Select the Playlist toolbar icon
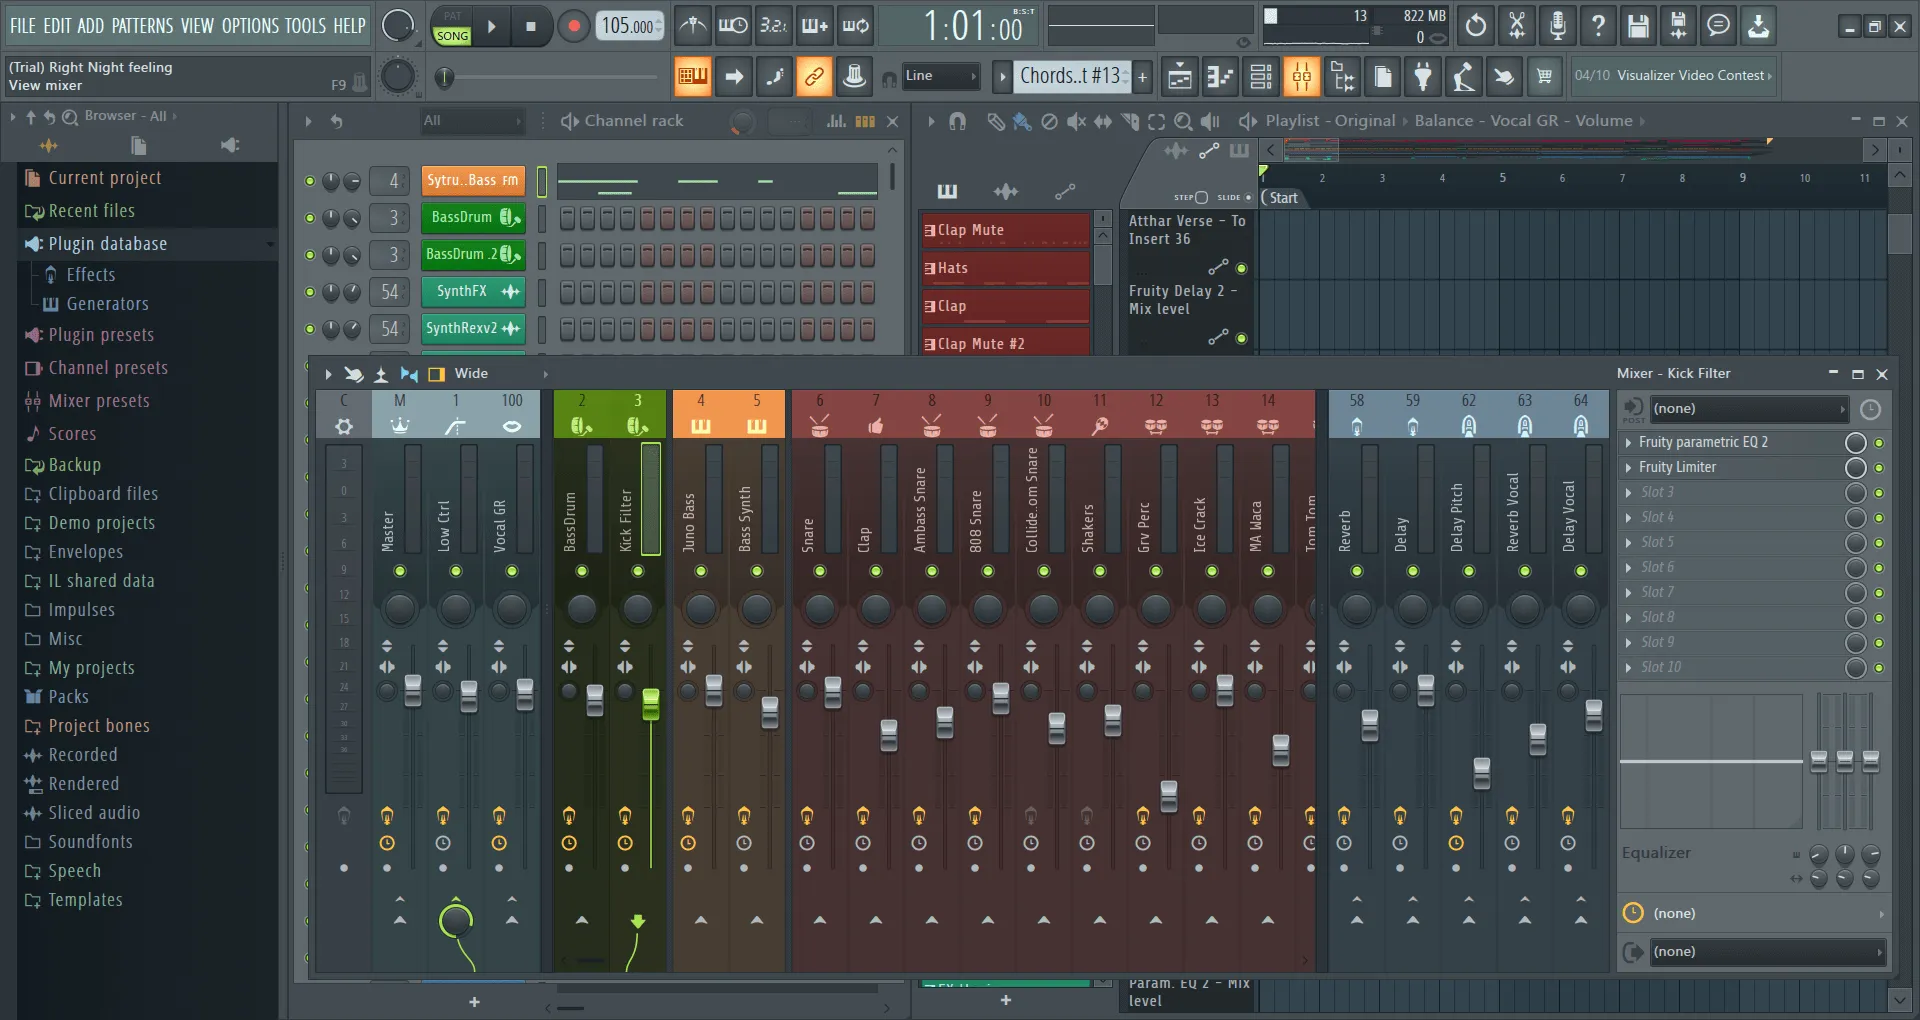 1179,76
